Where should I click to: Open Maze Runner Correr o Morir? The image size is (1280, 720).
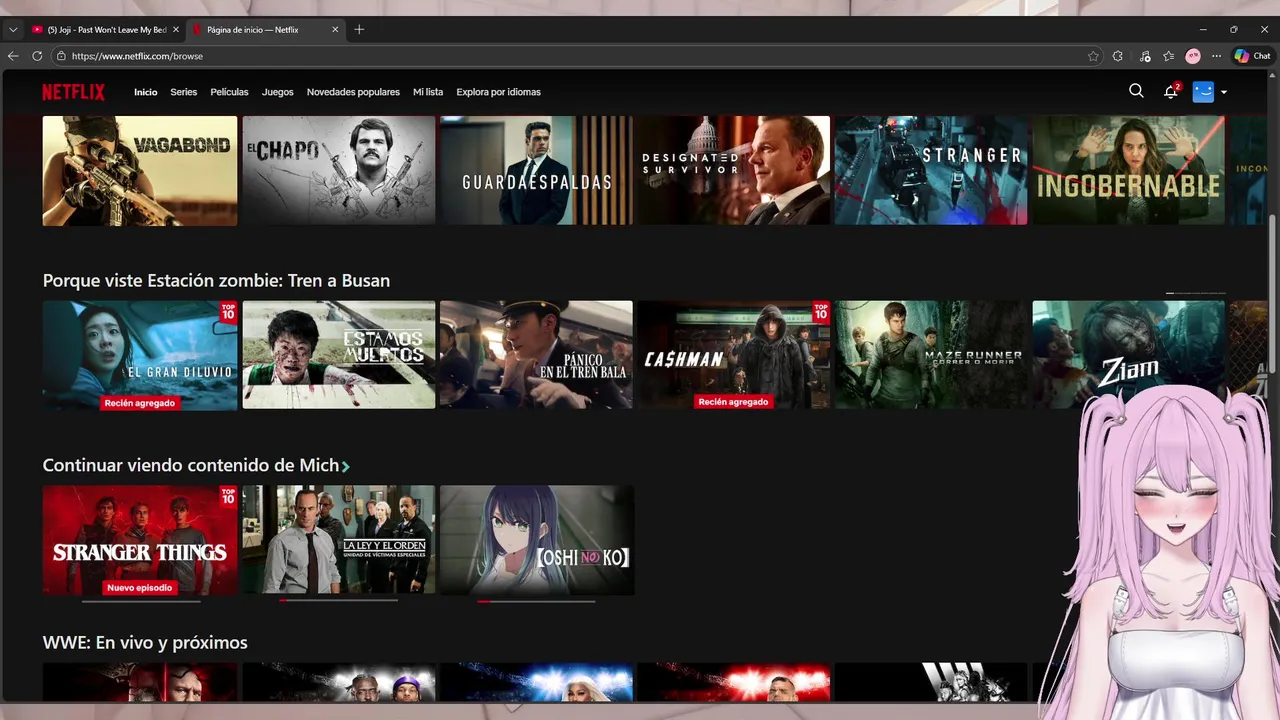pyautogui.click(x=931, y=355)
